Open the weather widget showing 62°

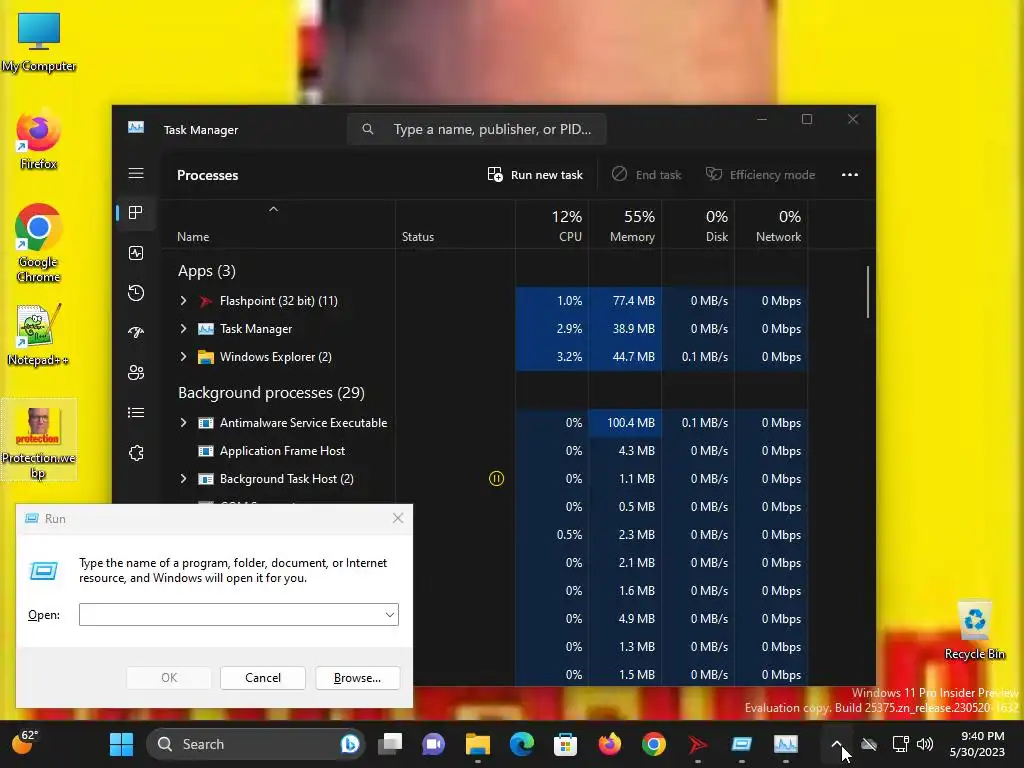point(25,743)
